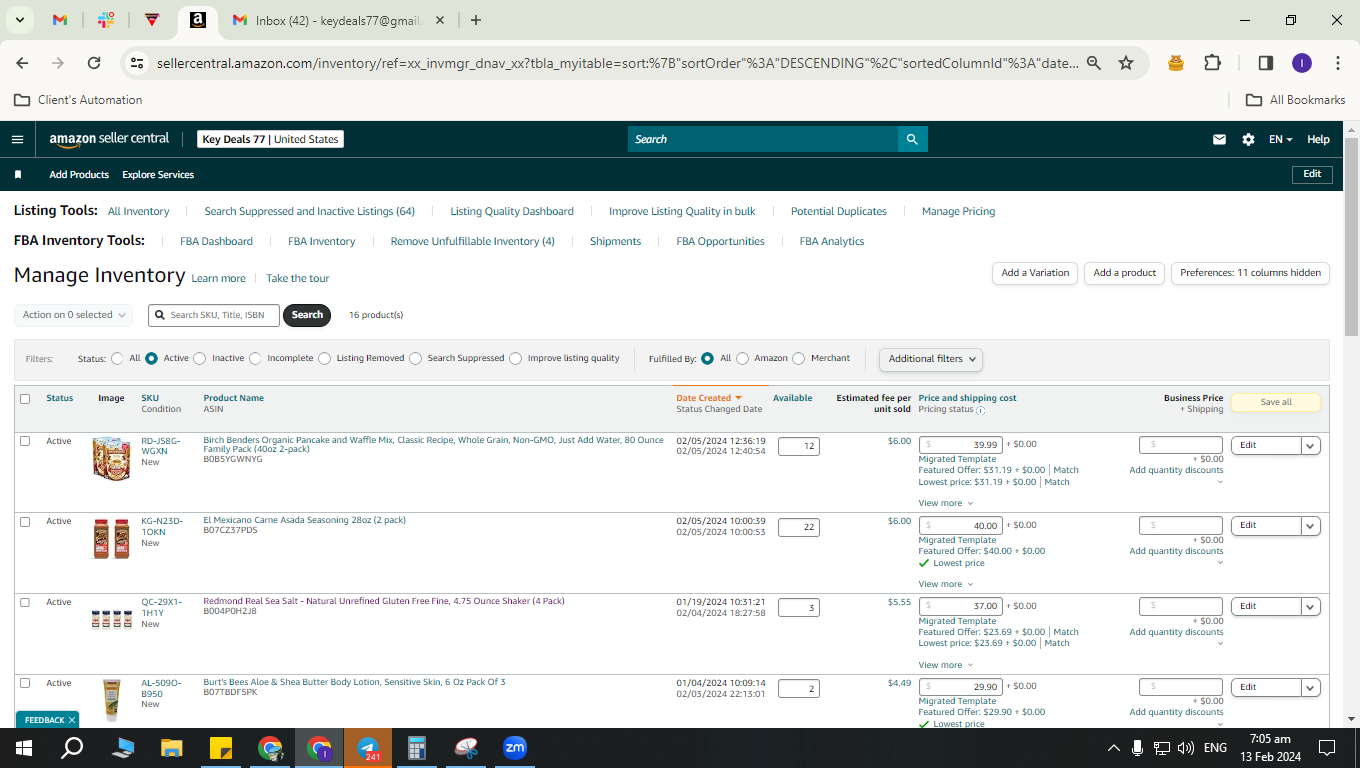Go to the FBA Dashboard
The width and height of the screenshot is (1360, 768).
coord(216,241)
